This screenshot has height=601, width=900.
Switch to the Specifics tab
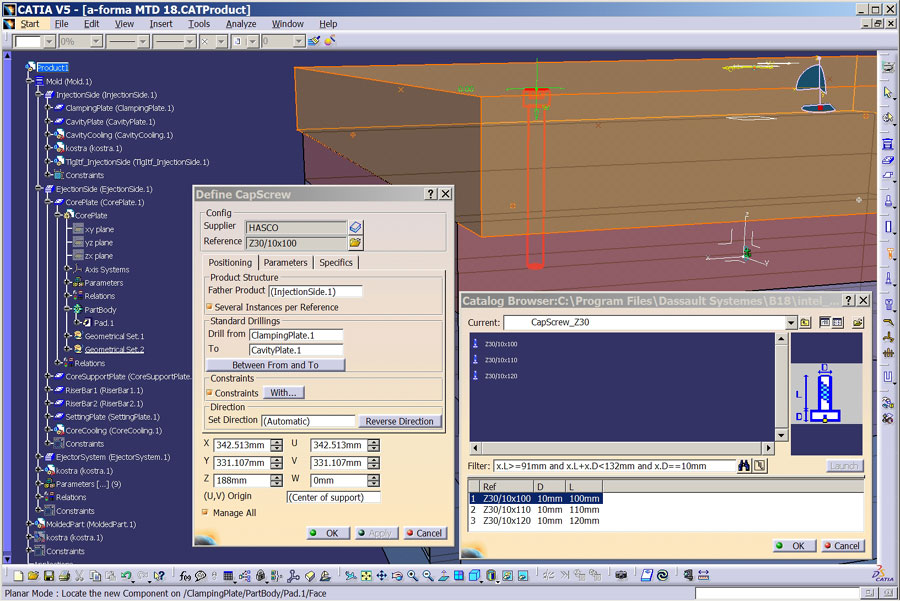pos(336,262)
